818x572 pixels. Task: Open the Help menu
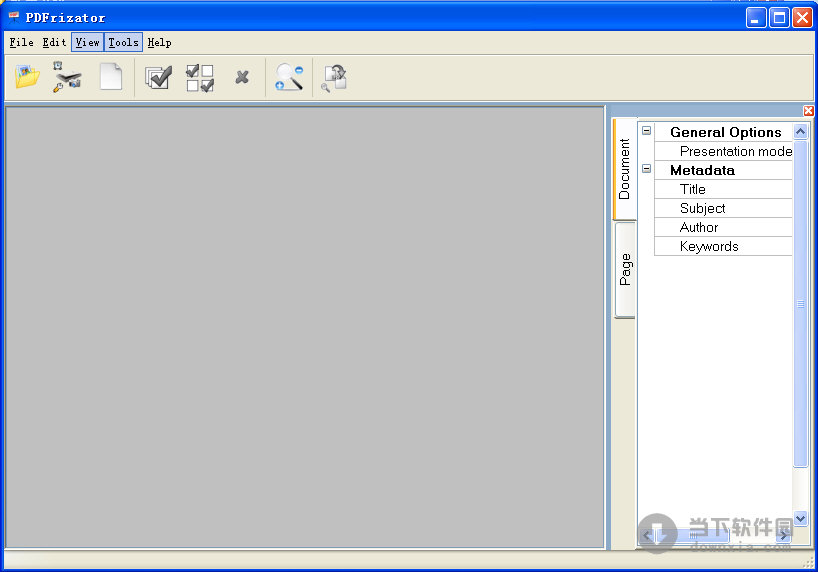tap(159, 42)
